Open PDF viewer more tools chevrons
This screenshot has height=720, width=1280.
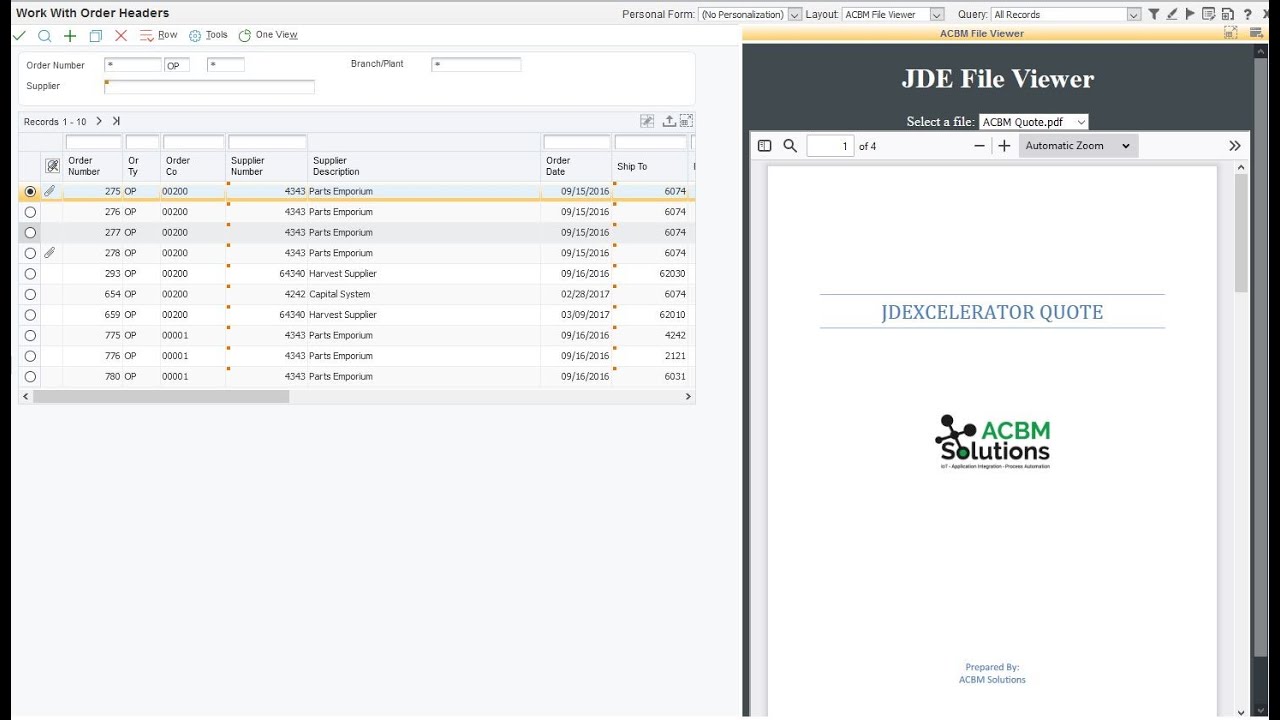point(1235,146)
